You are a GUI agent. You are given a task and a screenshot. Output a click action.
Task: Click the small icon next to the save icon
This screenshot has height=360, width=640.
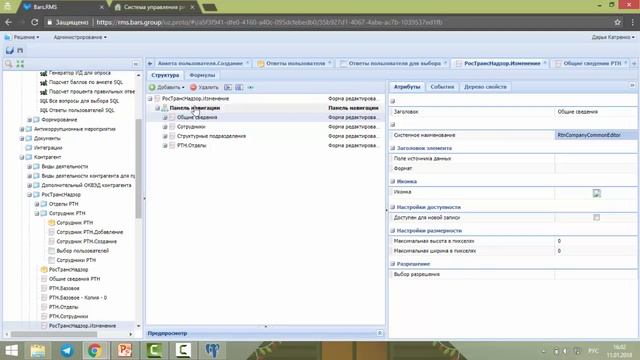[x=20, y=50]
